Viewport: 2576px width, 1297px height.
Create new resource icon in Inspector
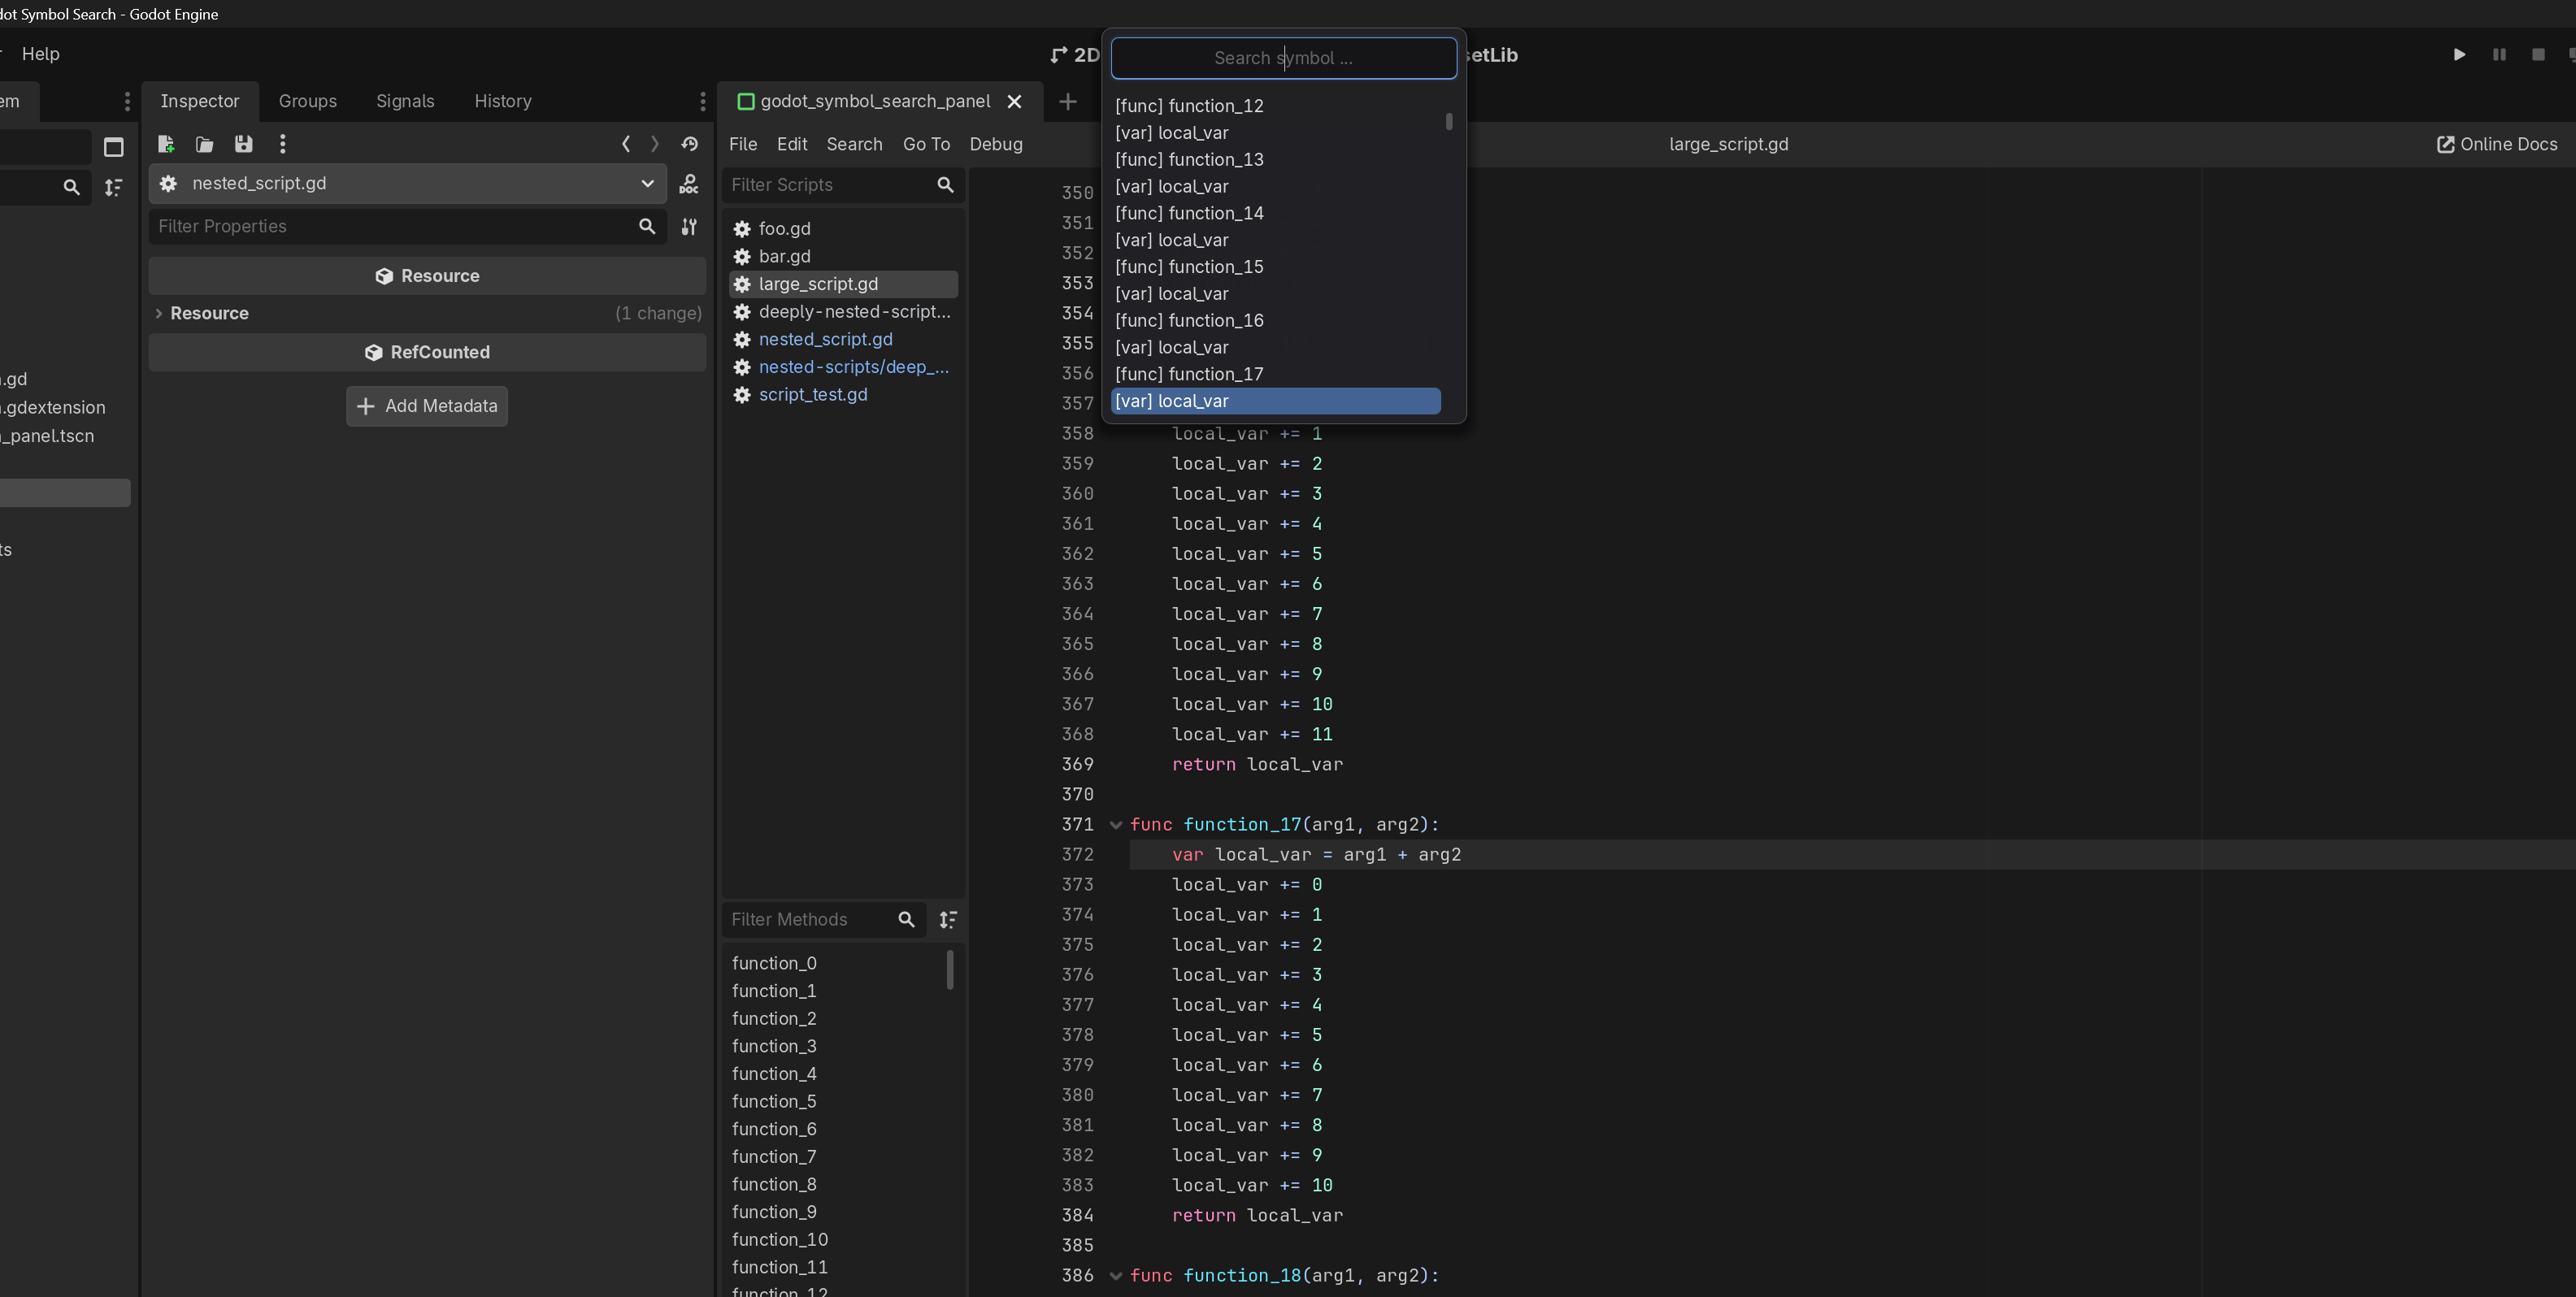pos(166,144)
